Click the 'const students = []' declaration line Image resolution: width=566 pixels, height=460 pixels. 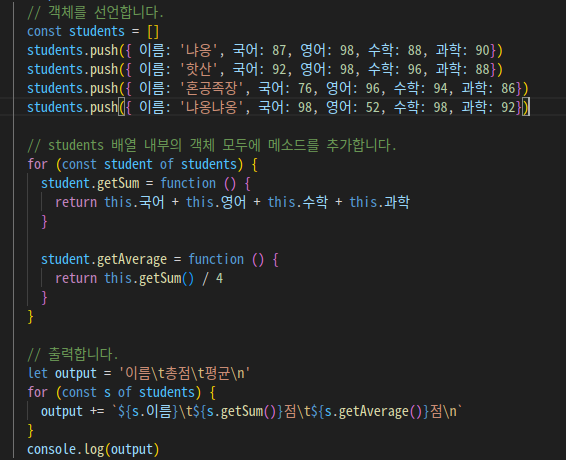(x=93, y=31)
